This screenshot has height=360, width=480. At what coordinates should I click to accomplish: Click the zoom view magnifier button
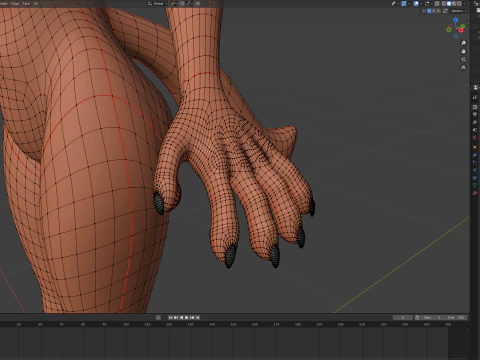coord(463,43)
